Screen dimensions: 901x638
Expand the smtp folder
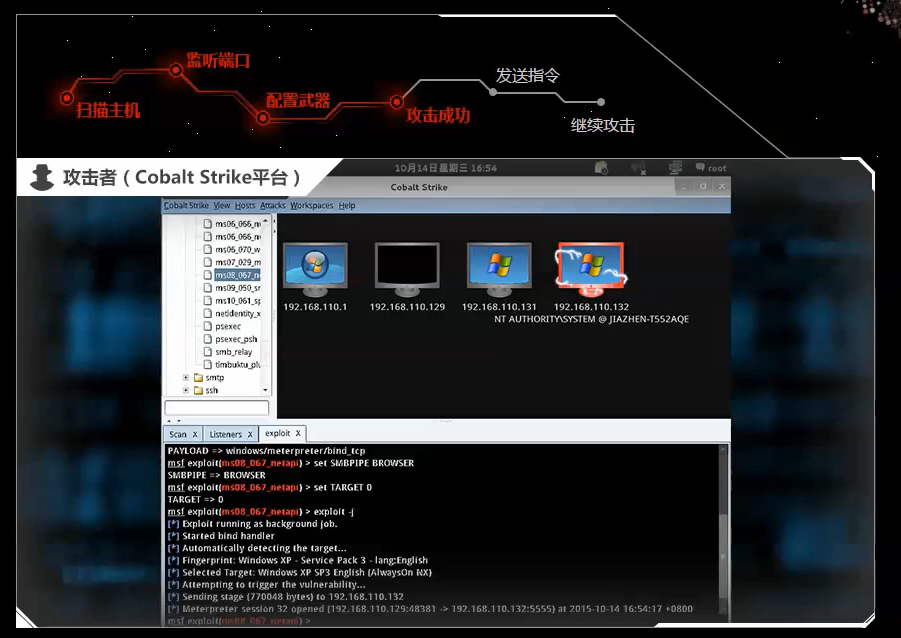point(186,378)
